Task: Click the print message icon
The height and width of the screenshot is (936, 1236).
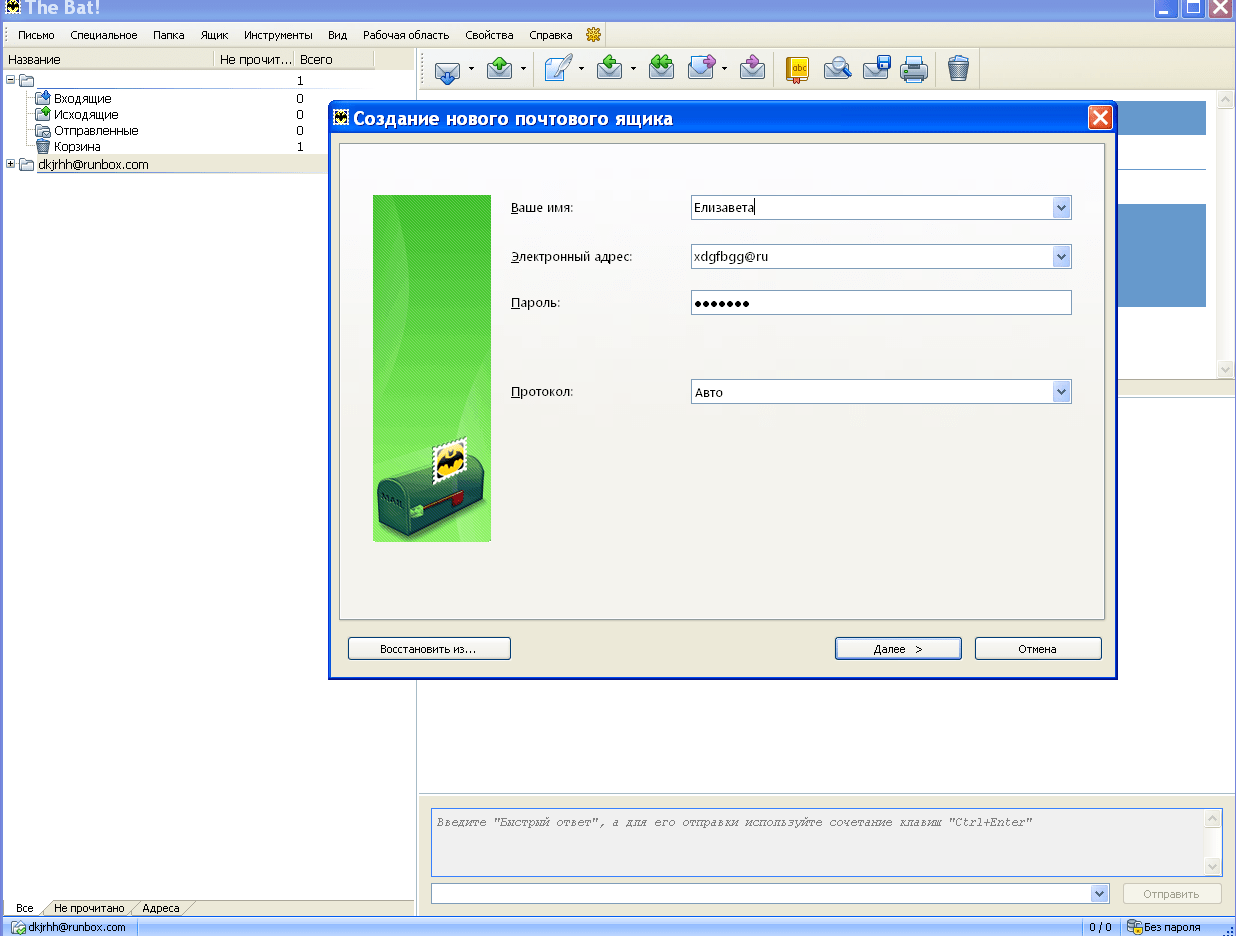Action: [914, 69]
